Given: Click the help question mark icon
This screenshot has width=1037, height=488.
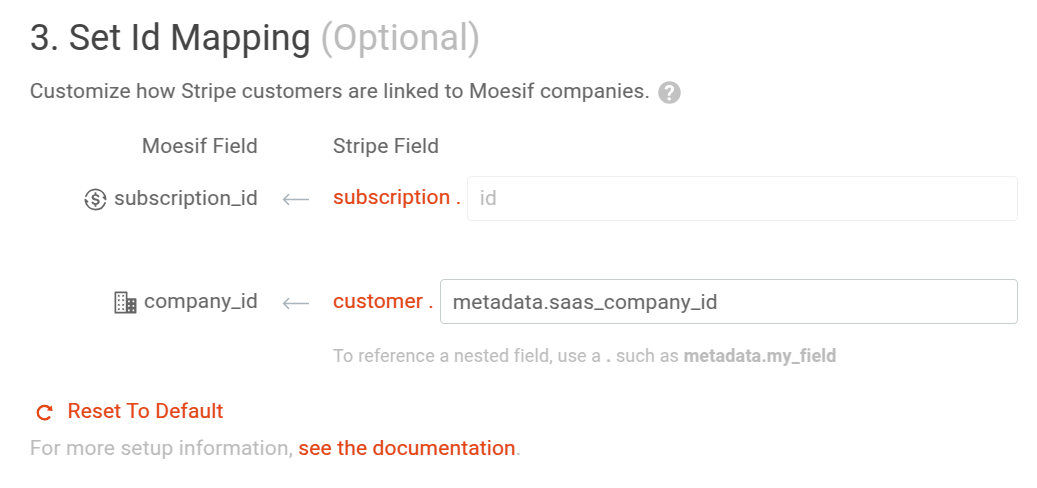Looking at the screenshot, I should (x=670, y=93).
